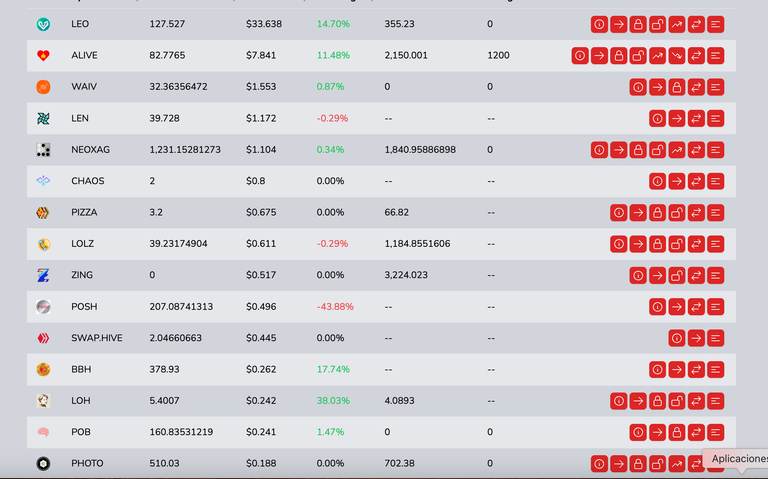The height and width of the screenshot is (479, 768).
Task: Click ZING staked amount 3,224.023
Action: [406, 275]
